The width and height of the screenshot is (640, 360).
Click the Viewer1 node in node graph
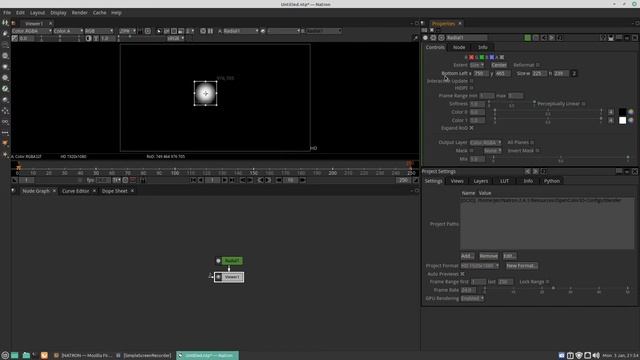point(229,277)
